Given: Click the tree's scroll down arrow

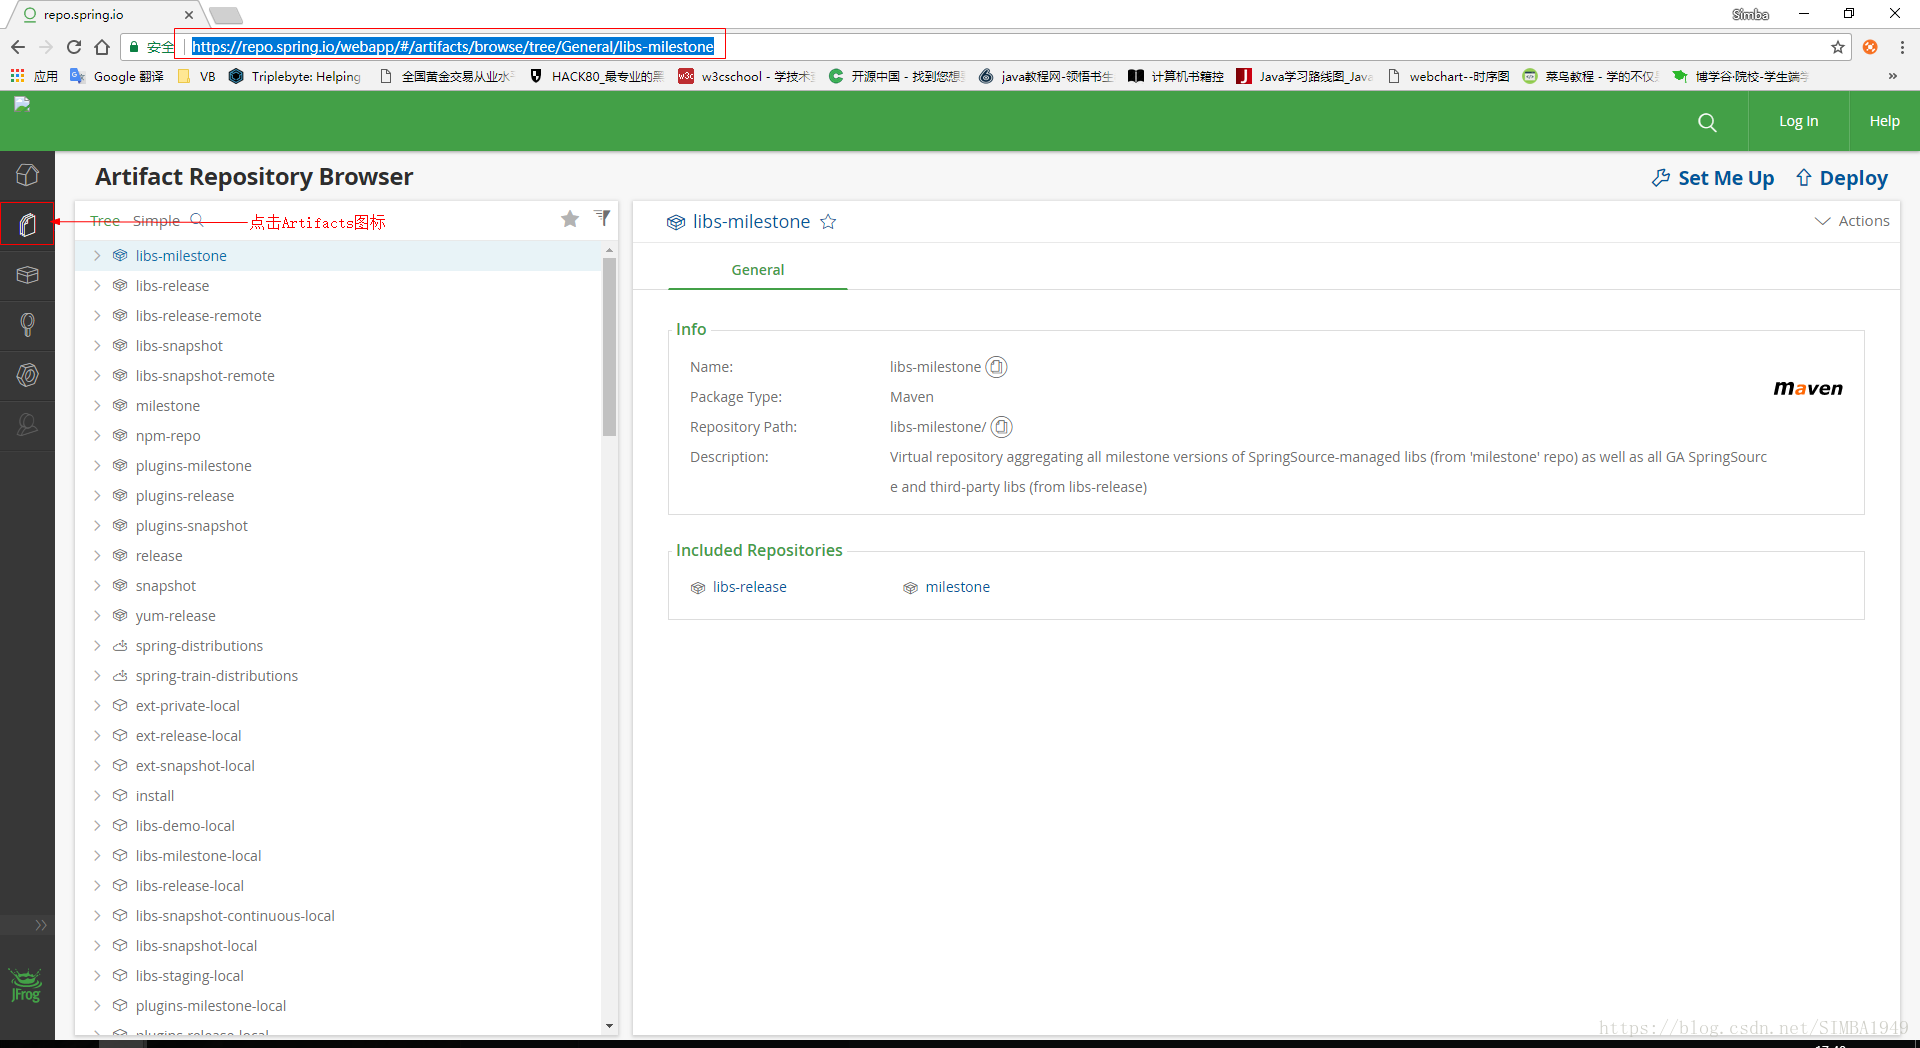Looking at the screenshot, I should pos(609,1026).
